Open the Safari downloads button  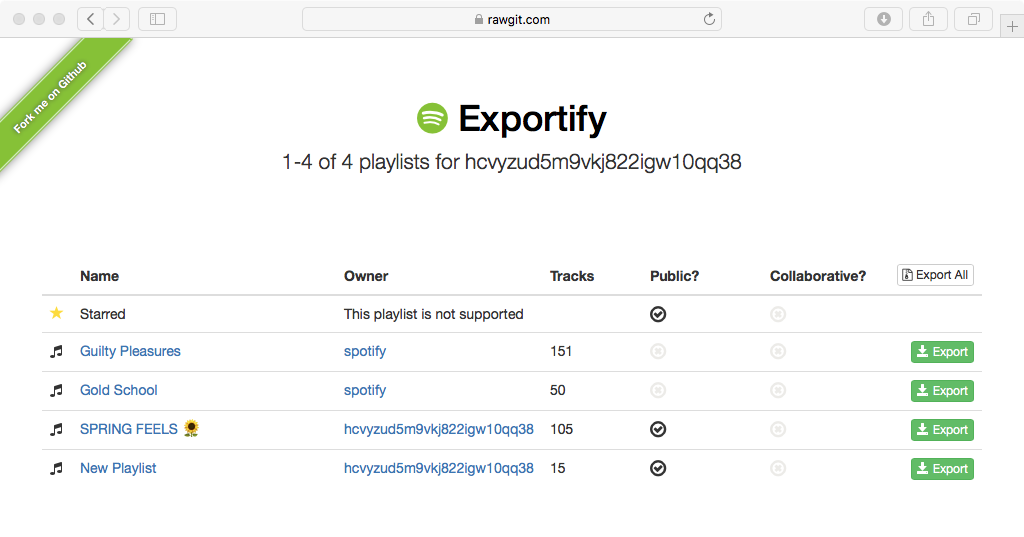point(884,19)
